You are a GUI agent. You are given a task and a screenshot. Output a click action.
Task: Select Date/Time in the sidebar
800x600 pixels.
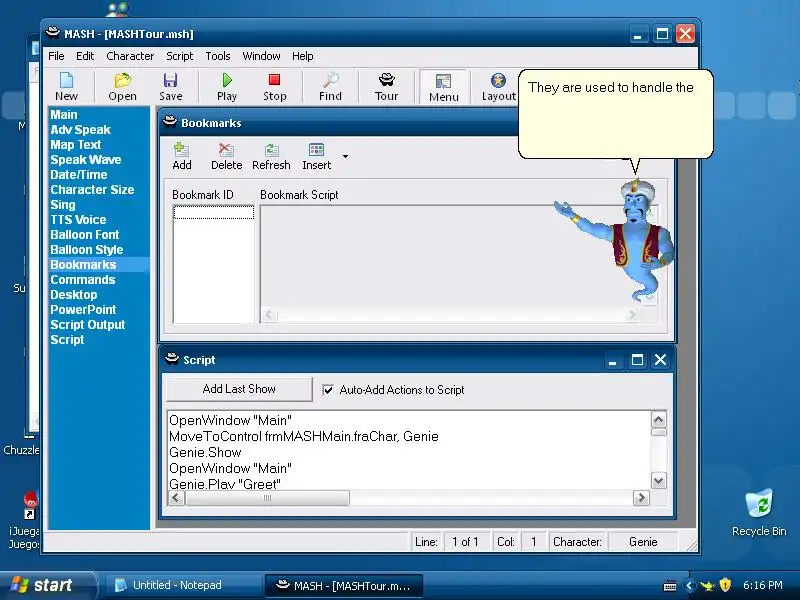click(79, 174)
